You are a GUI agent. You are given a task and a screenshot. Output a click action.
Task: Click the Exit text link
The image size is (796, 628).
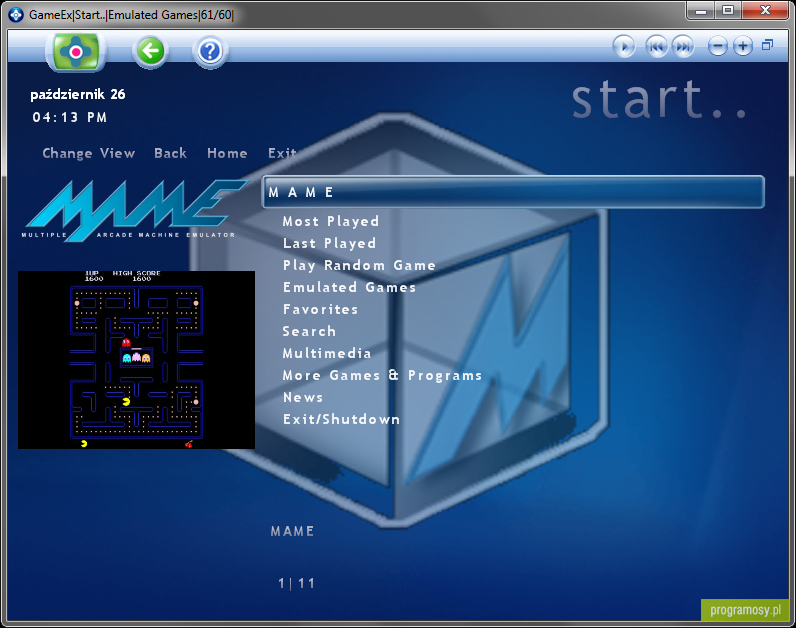click(x=282, y=153)
